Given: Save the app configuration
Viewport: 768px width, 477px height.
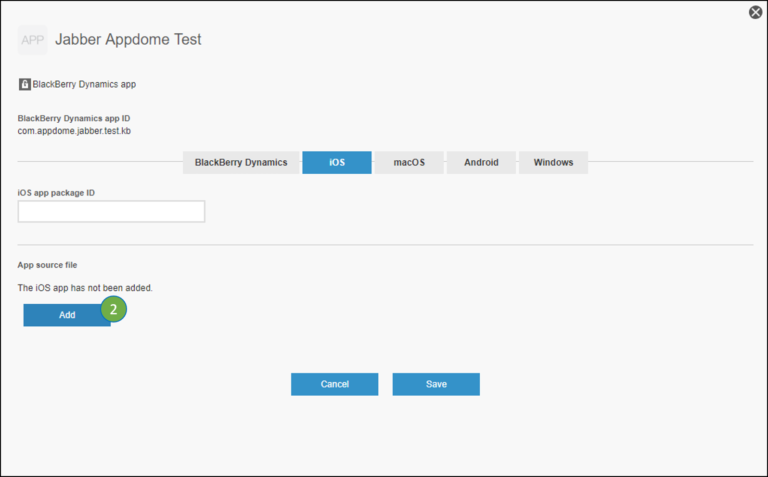Looking at the screenshot, I should [x=436, y=384].
